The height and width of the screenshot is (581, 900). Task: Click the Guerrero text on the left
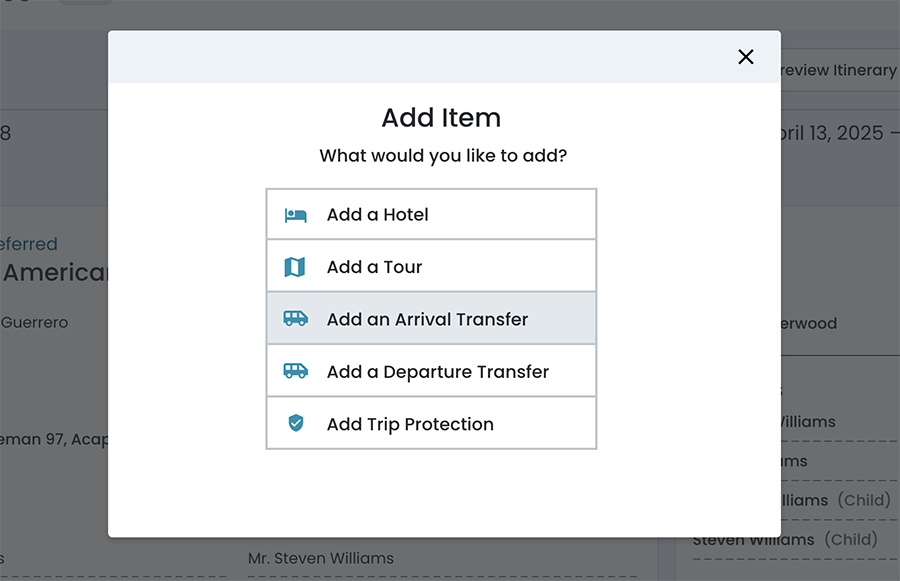[x=34, y=322]
